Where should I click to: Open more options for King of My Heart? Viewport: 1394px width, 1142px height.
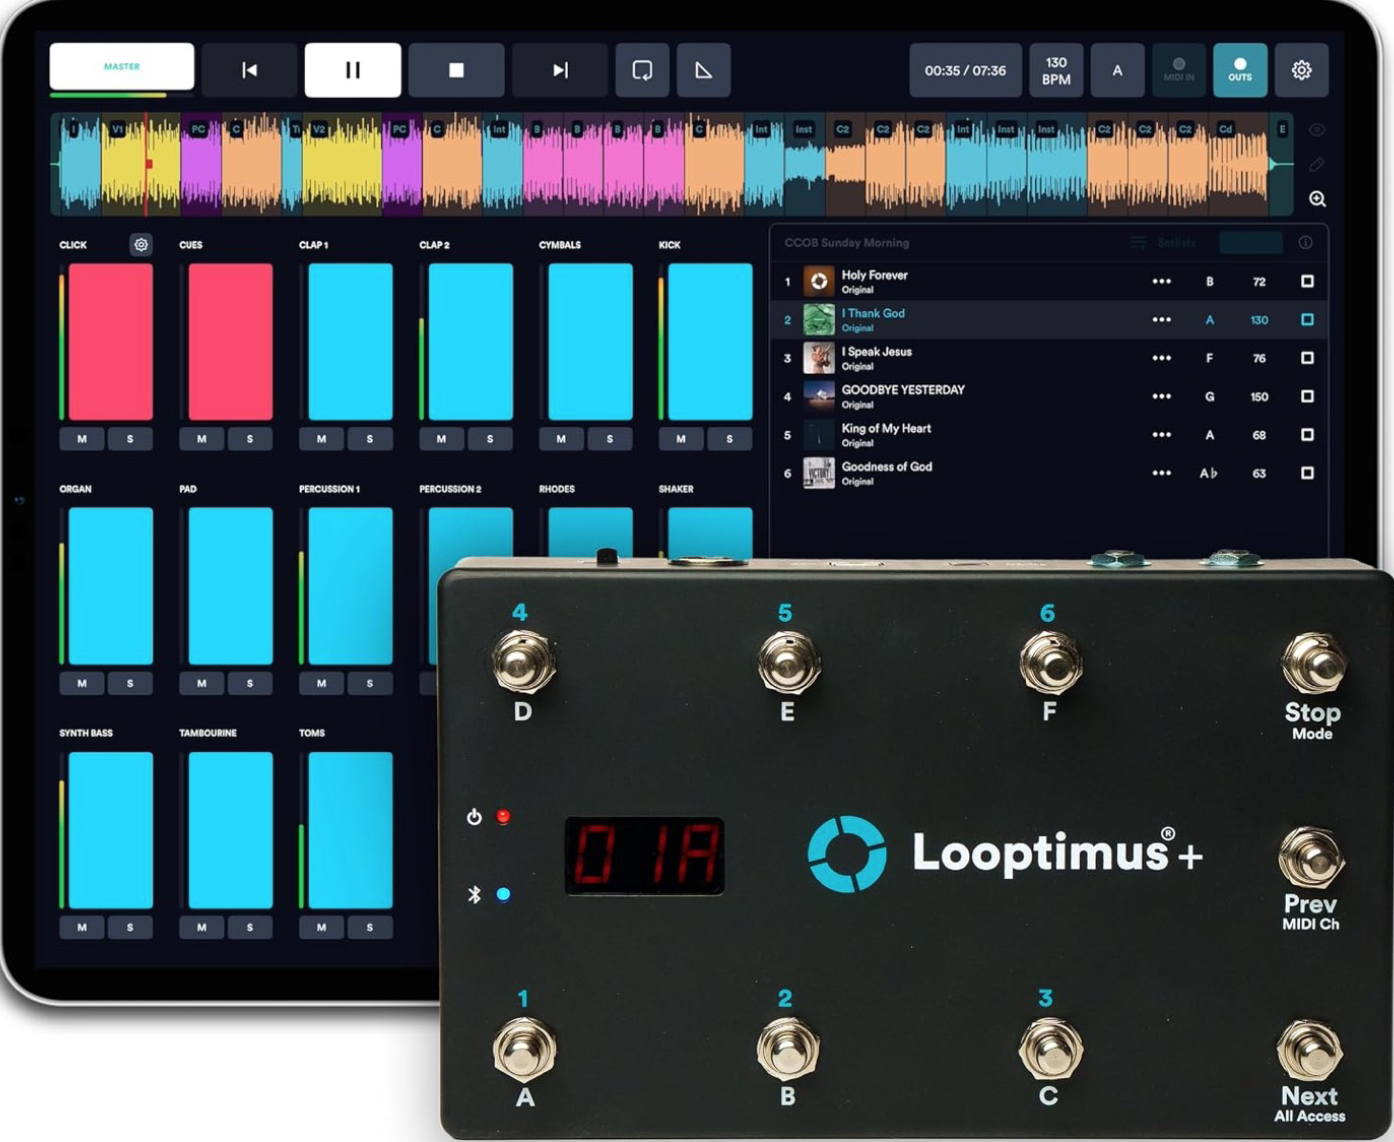[1161, 435]
